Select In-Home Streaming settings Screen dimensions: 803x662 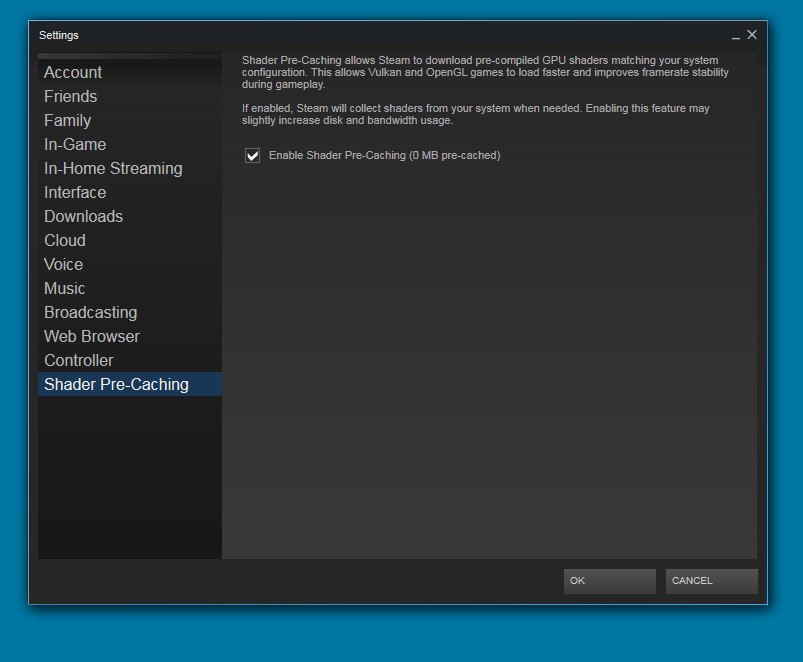(113, 168)
